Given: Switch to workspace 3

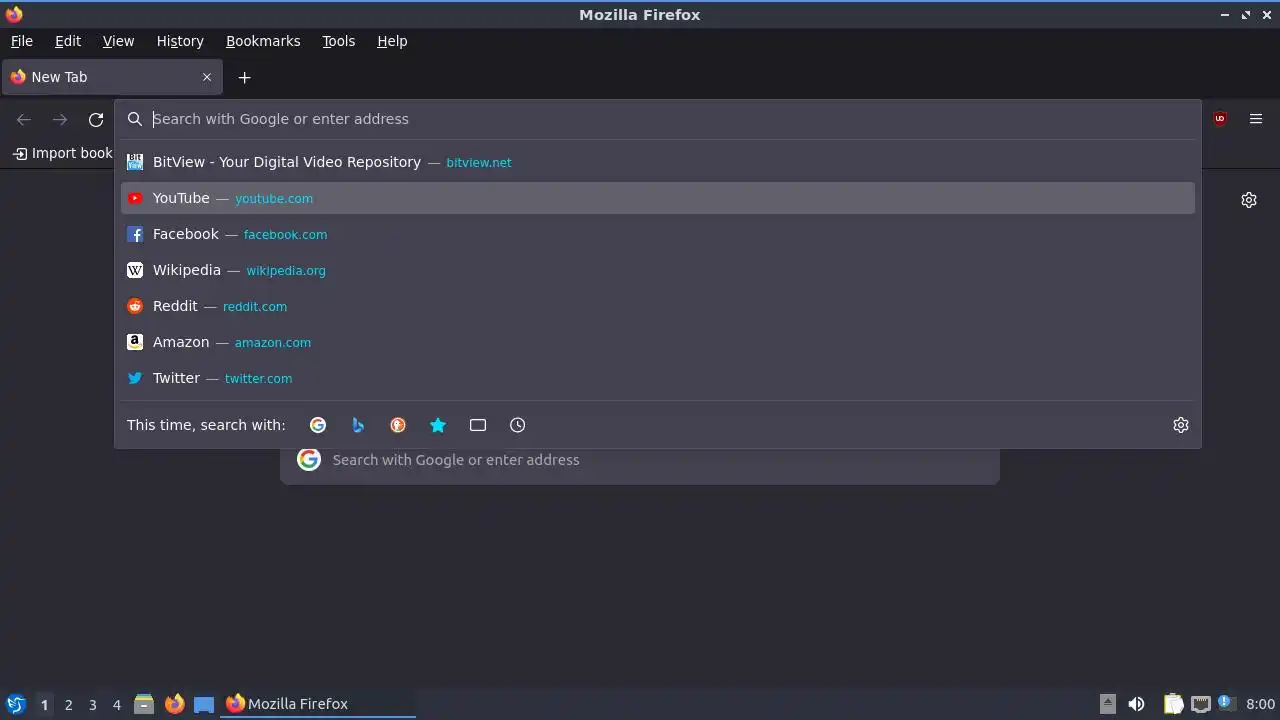Looking at the screenshot, I should (x=92, y=705).
